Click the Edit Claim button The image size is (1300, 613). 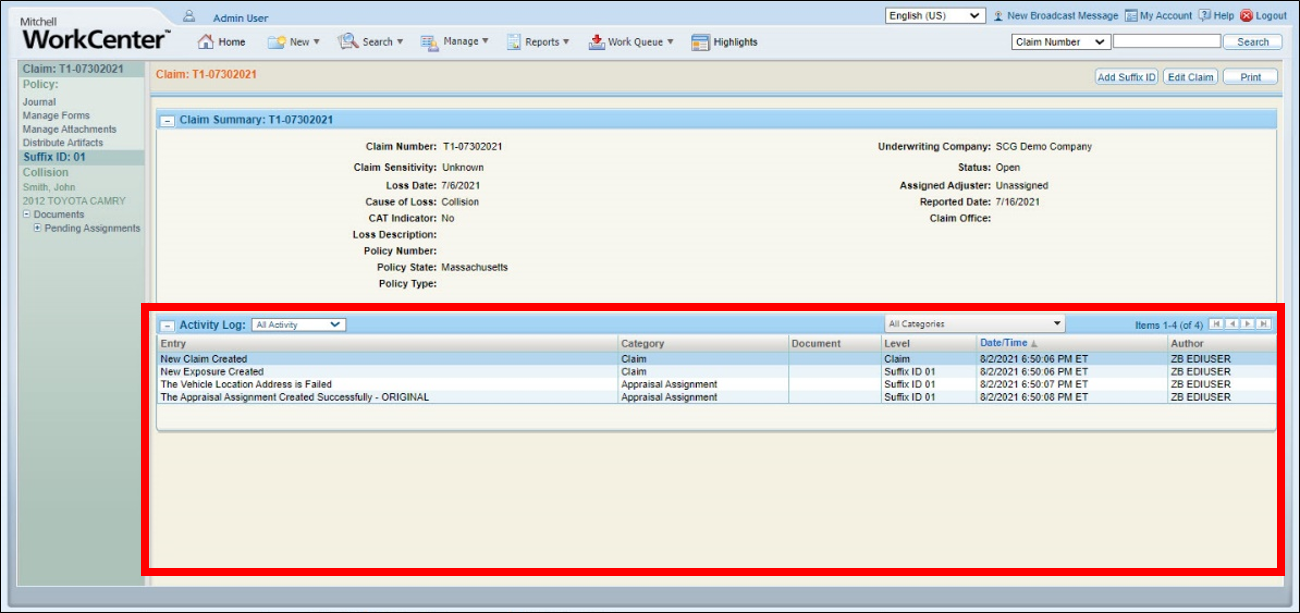pos(1190,77)
